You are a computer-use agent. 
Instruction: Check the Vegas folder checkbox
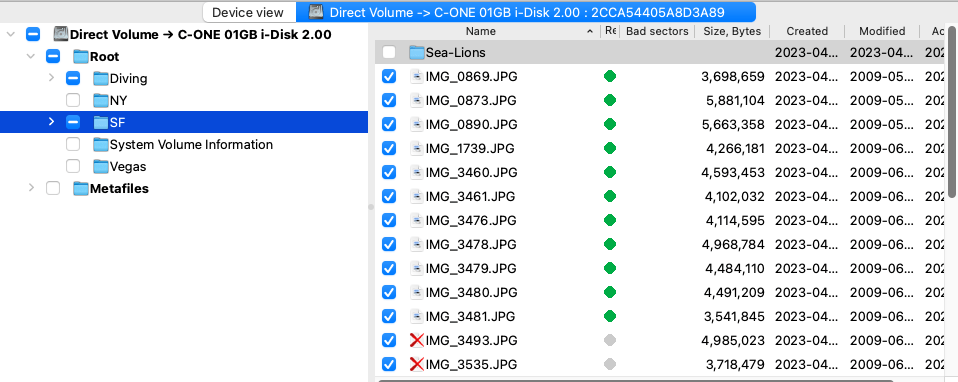pyautogui.click(x=73, y=167)
